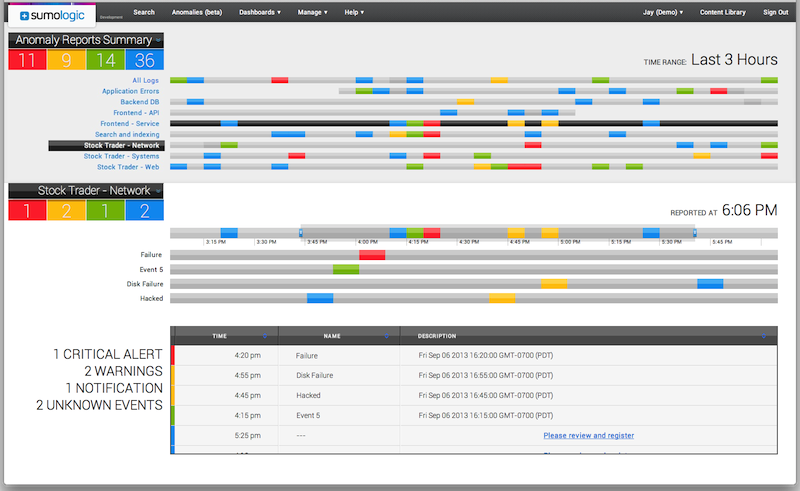The height and width of the screenshot is (491, 800).
Task: Click Sign Out
Action: (776, 12)
